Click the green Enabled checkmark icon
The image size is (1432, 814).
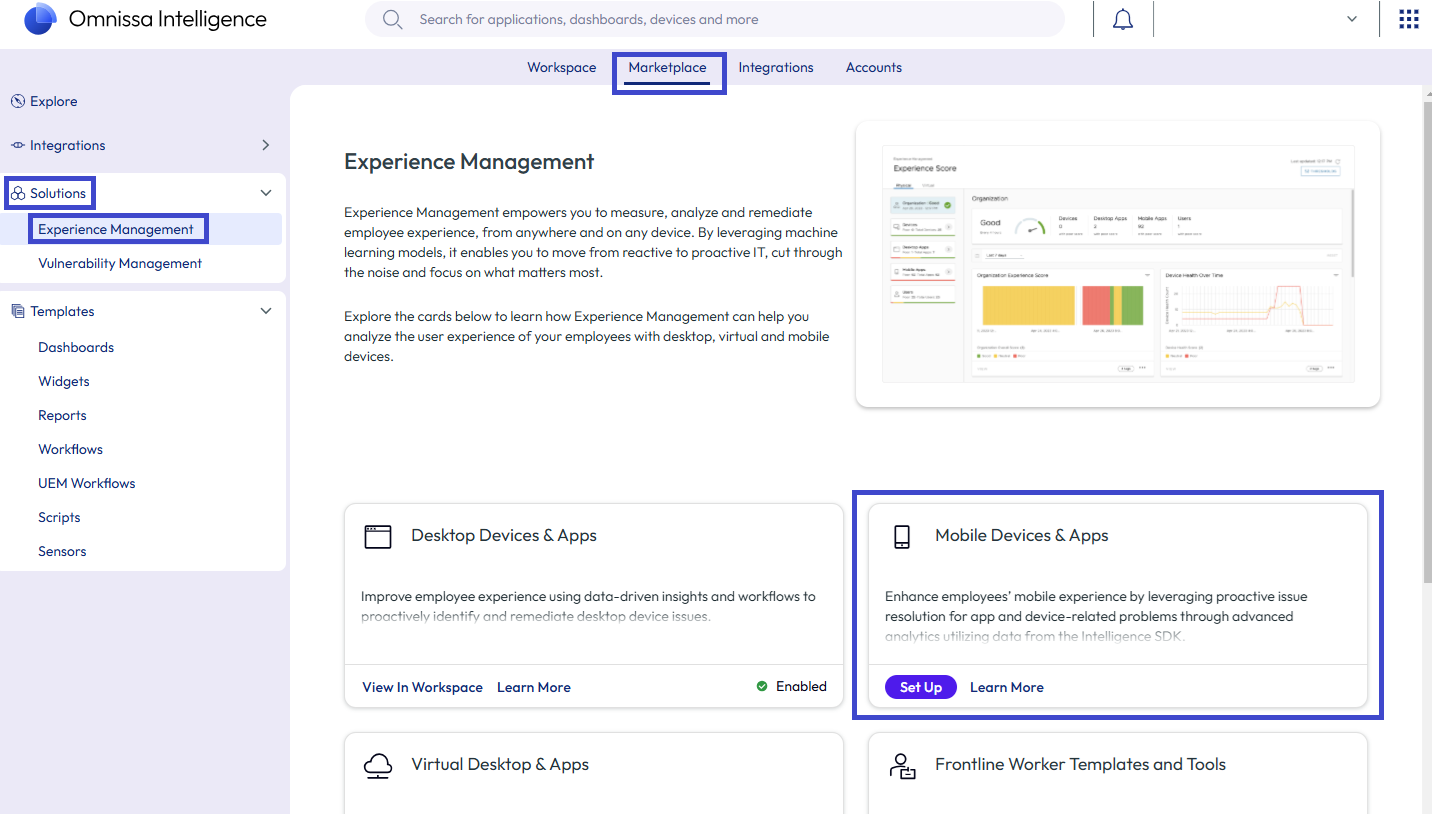pos(762,686)
